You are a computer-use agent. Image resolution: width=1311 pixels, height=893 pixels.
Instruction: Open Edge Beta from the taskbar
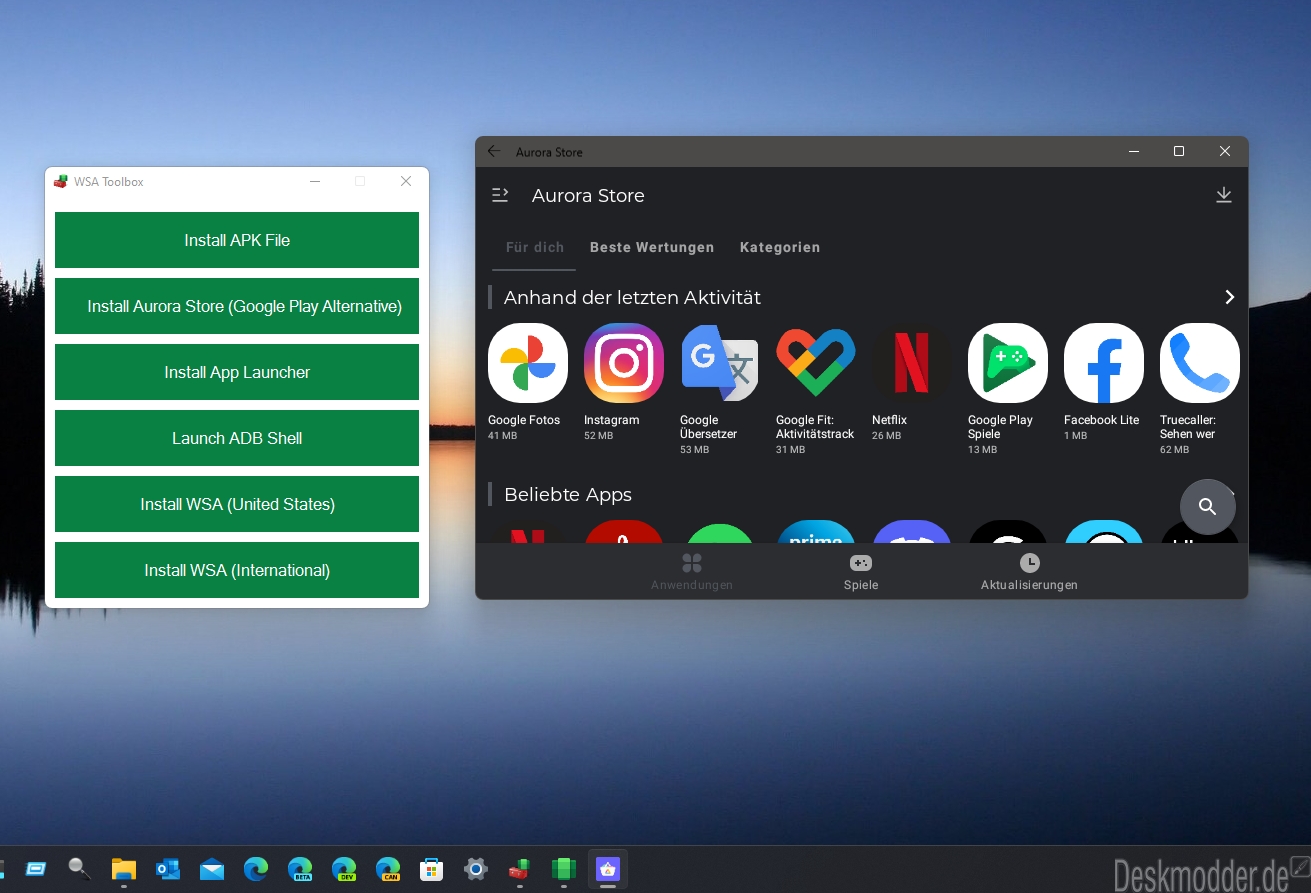click(x=300, y=868)
